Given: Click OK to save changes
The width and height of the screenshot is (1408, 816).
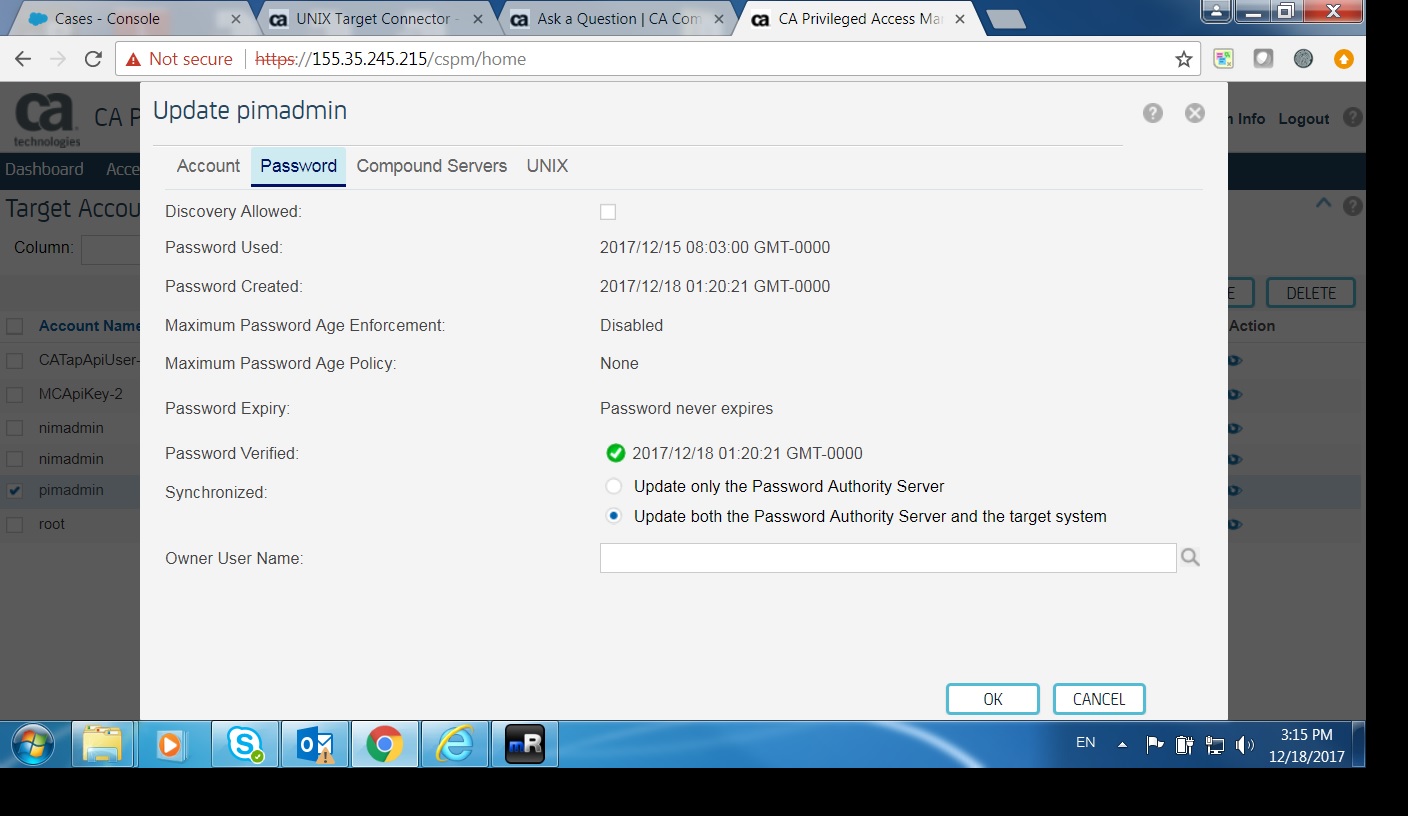Looking at the screenshot, I should tap(993, 699).
